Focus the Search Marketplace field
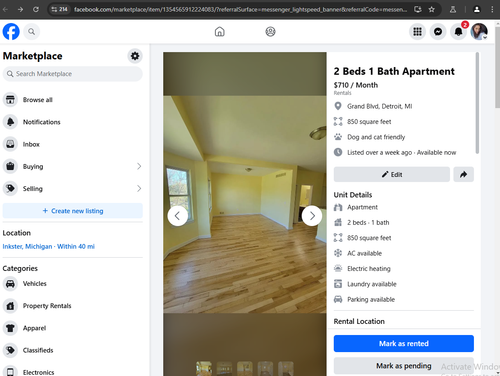 click(x=73, y=74)
